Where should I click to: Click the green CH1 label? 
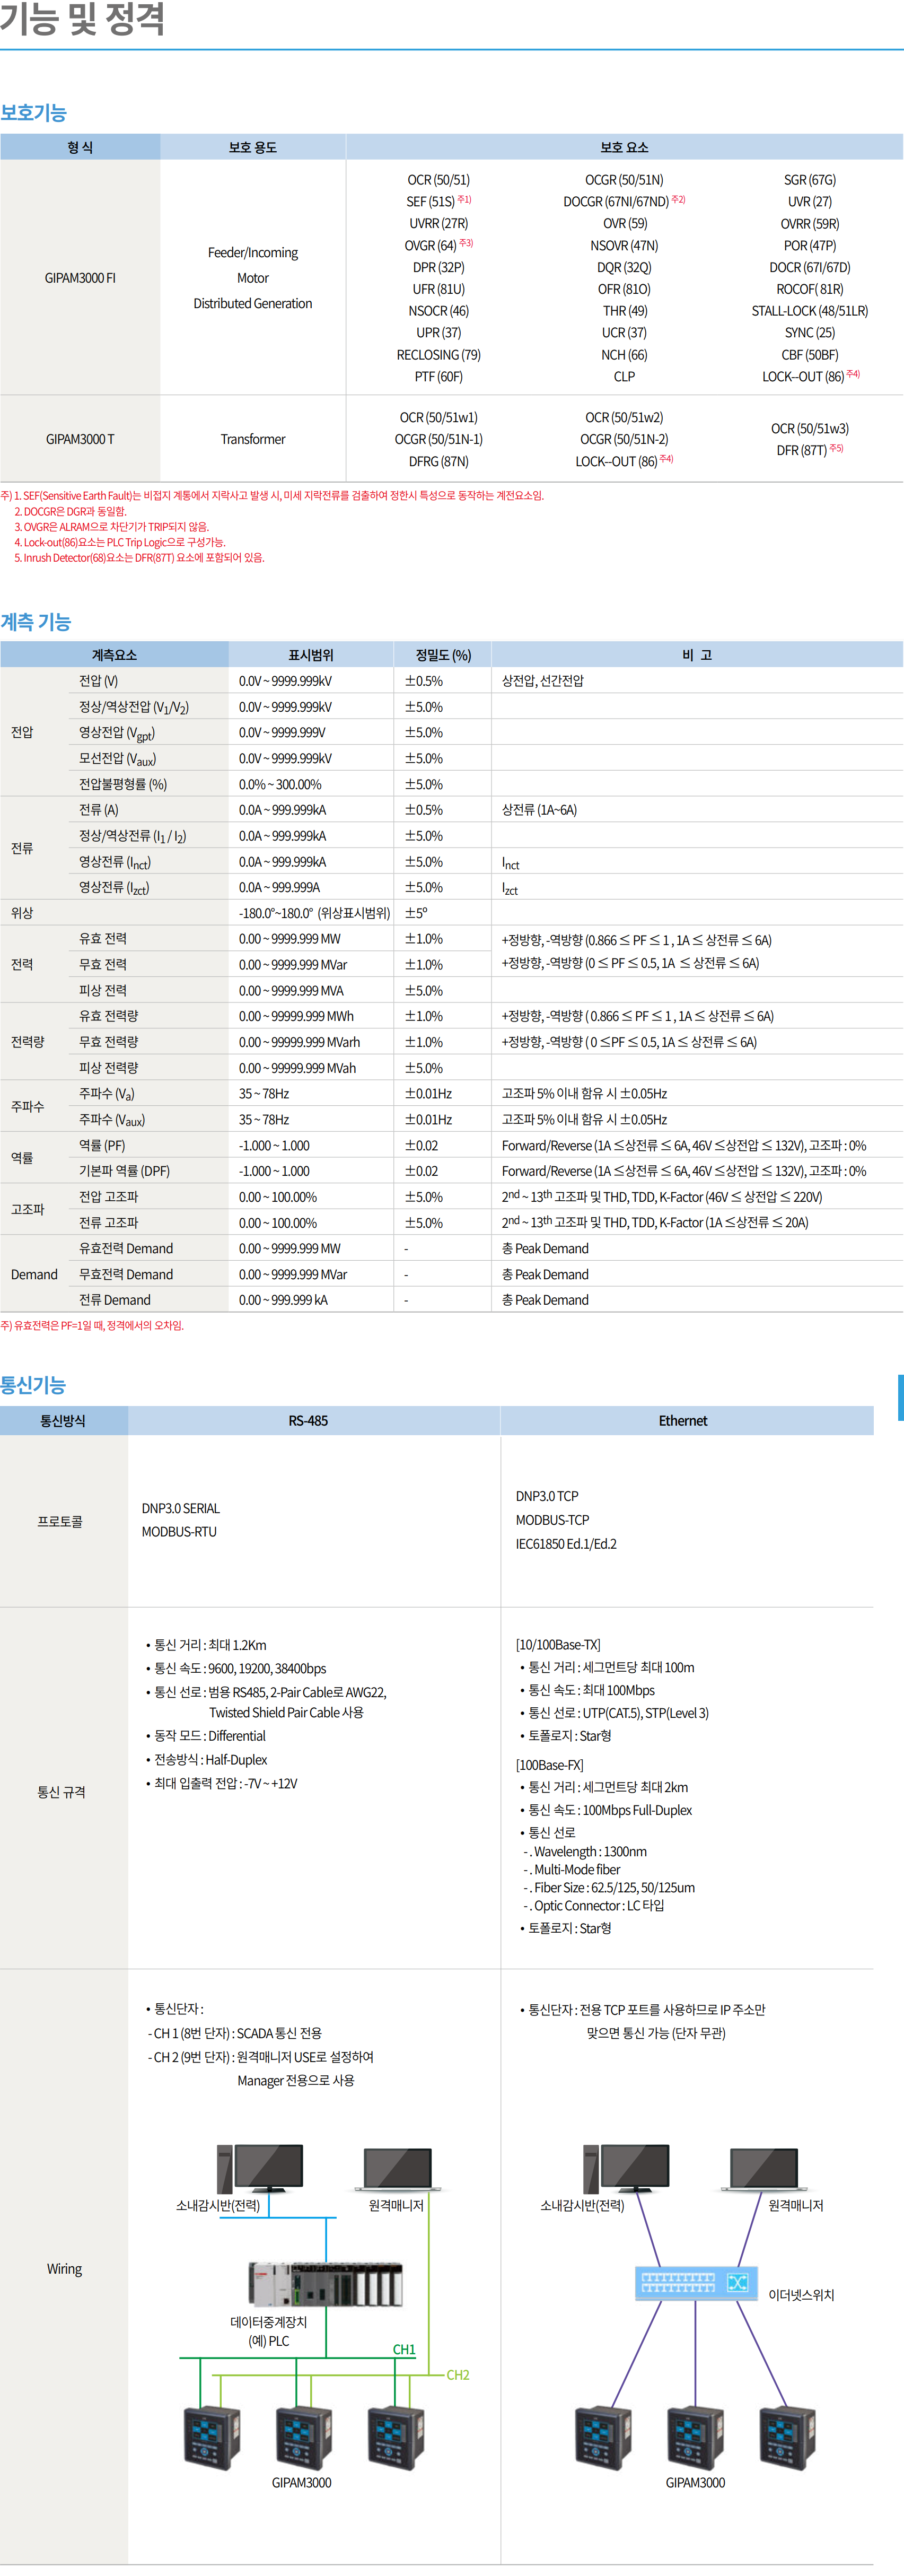[x=404, y=2349]
